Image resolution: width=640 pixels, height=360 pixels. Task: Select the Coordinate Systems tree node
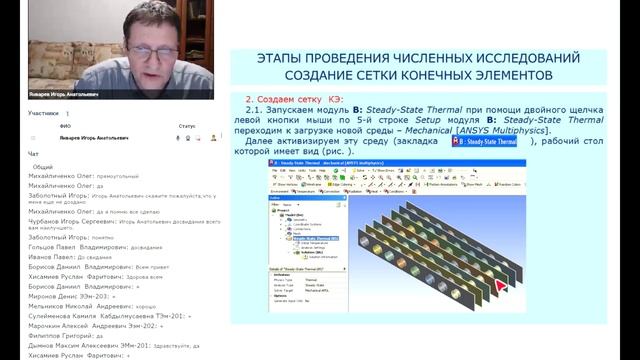point(304,224)
